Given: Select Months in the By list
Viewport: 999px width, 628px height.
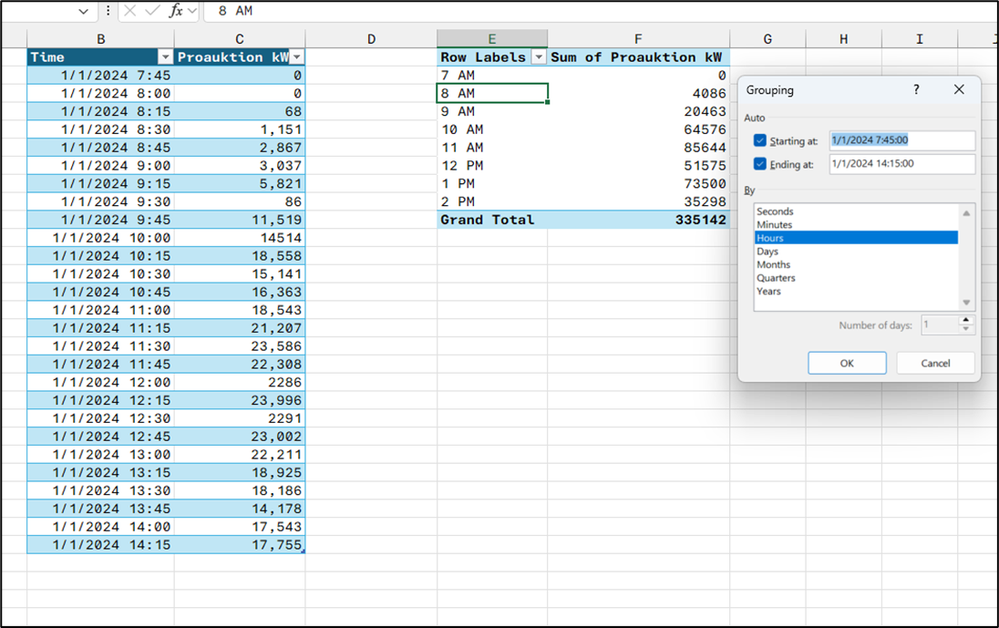Looking at the screenshot, I should 773,265.
